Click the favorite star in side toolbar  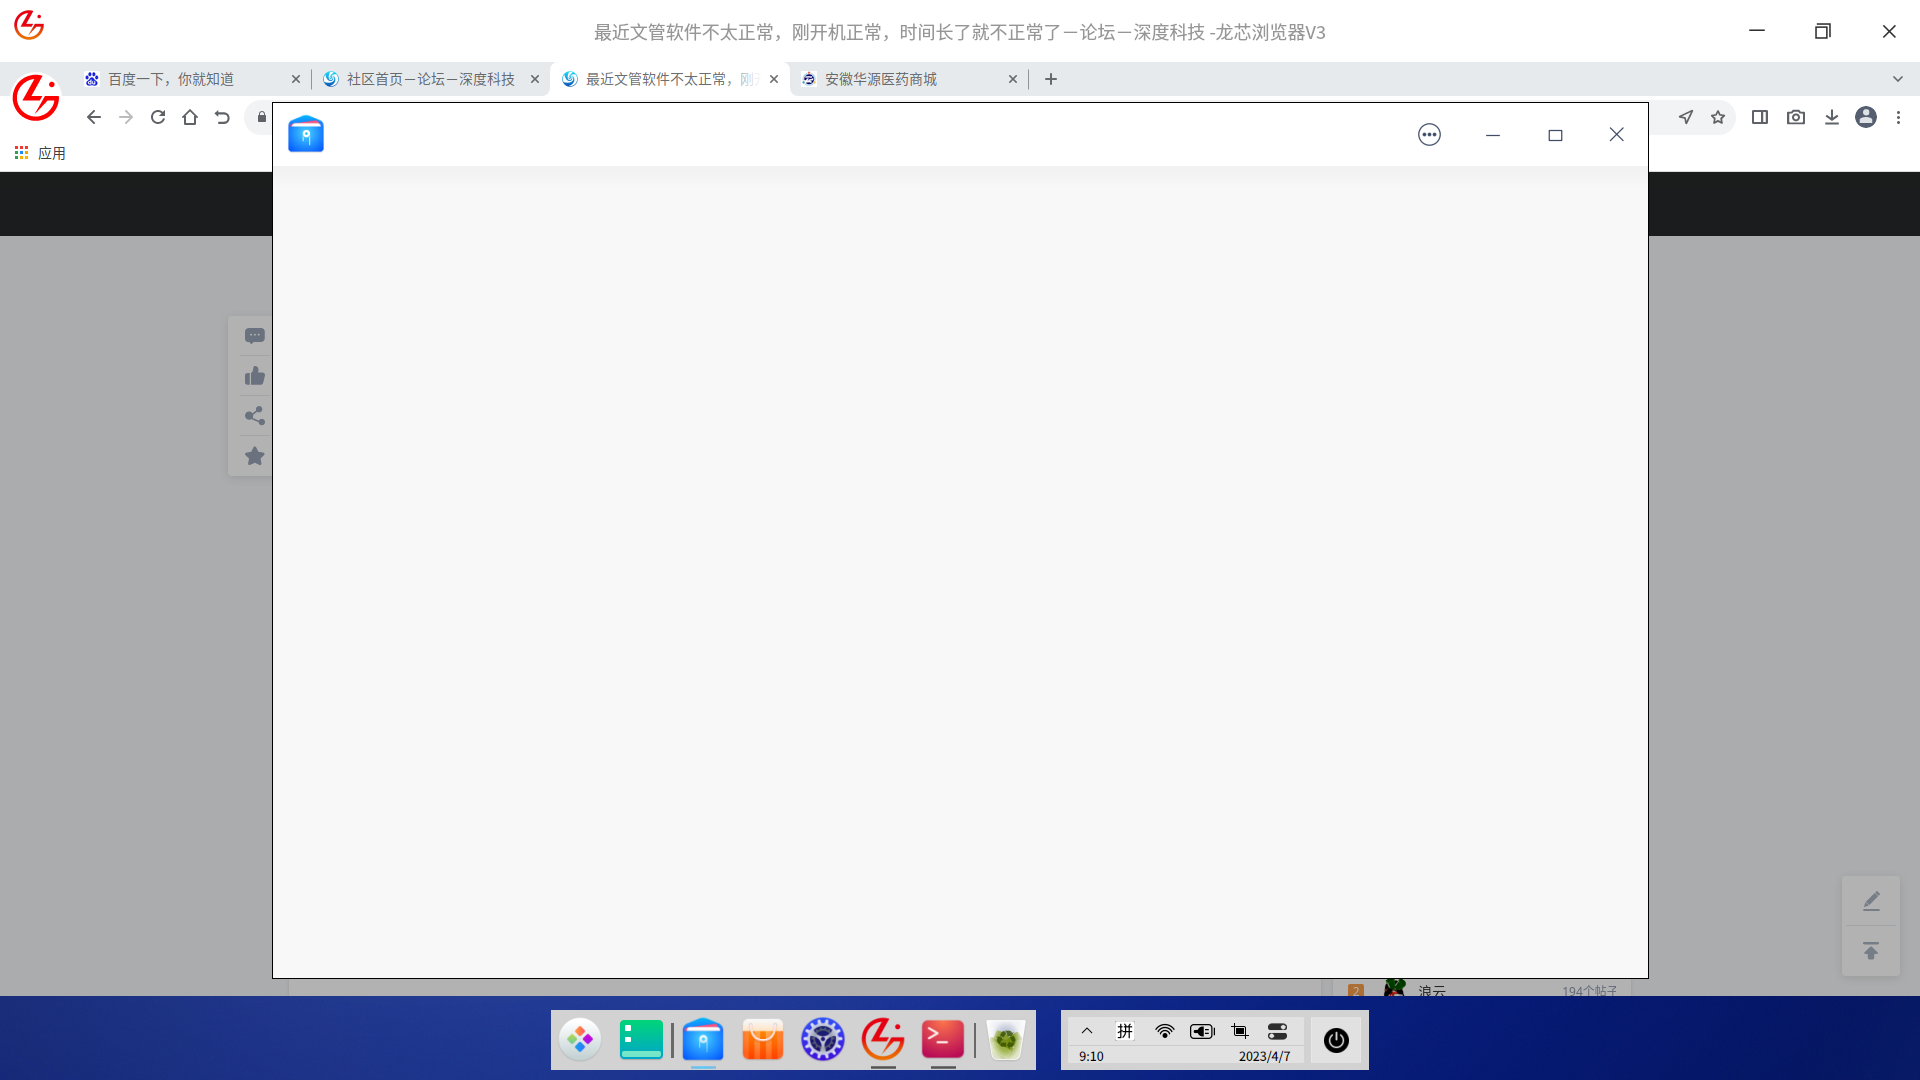254,456
